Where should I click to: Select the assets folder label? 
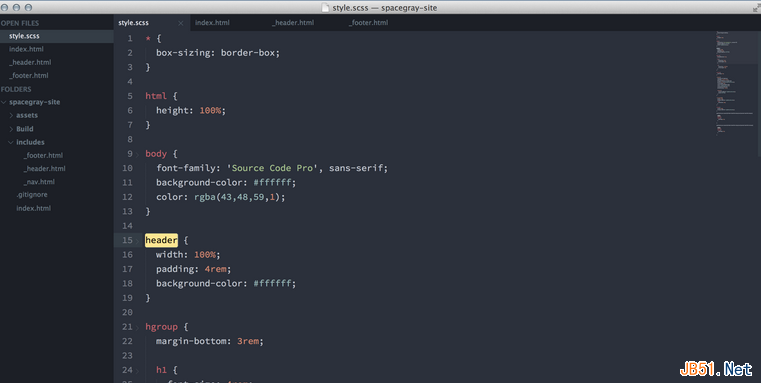point(27,116)
